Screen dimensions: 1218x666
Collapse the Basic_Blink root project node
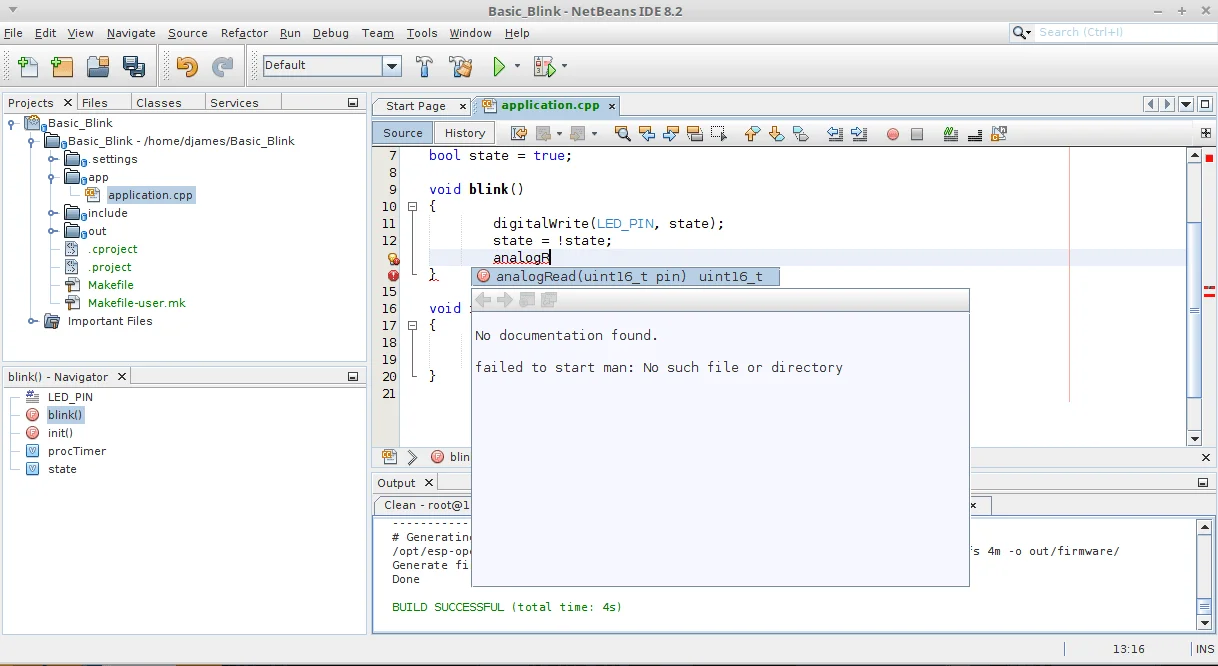point(12,123)
